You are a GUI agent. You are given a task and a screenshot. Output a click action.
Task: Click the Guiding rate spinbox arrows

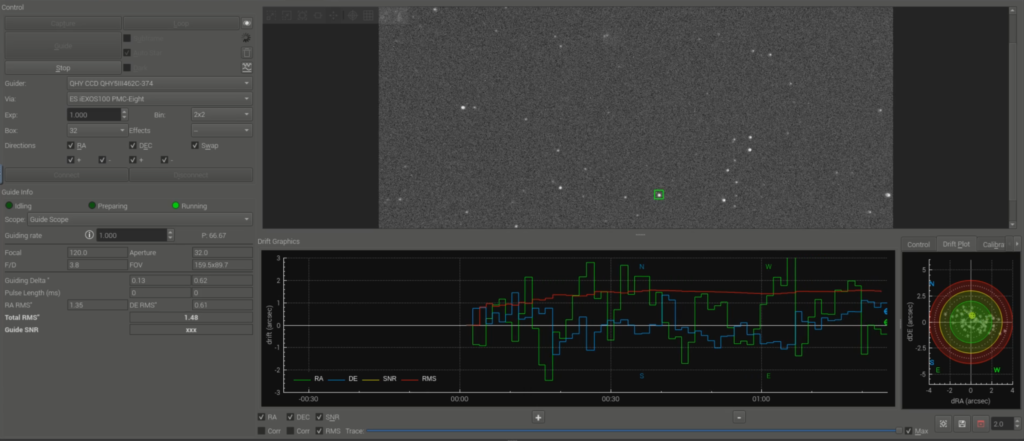coord(171,235)
